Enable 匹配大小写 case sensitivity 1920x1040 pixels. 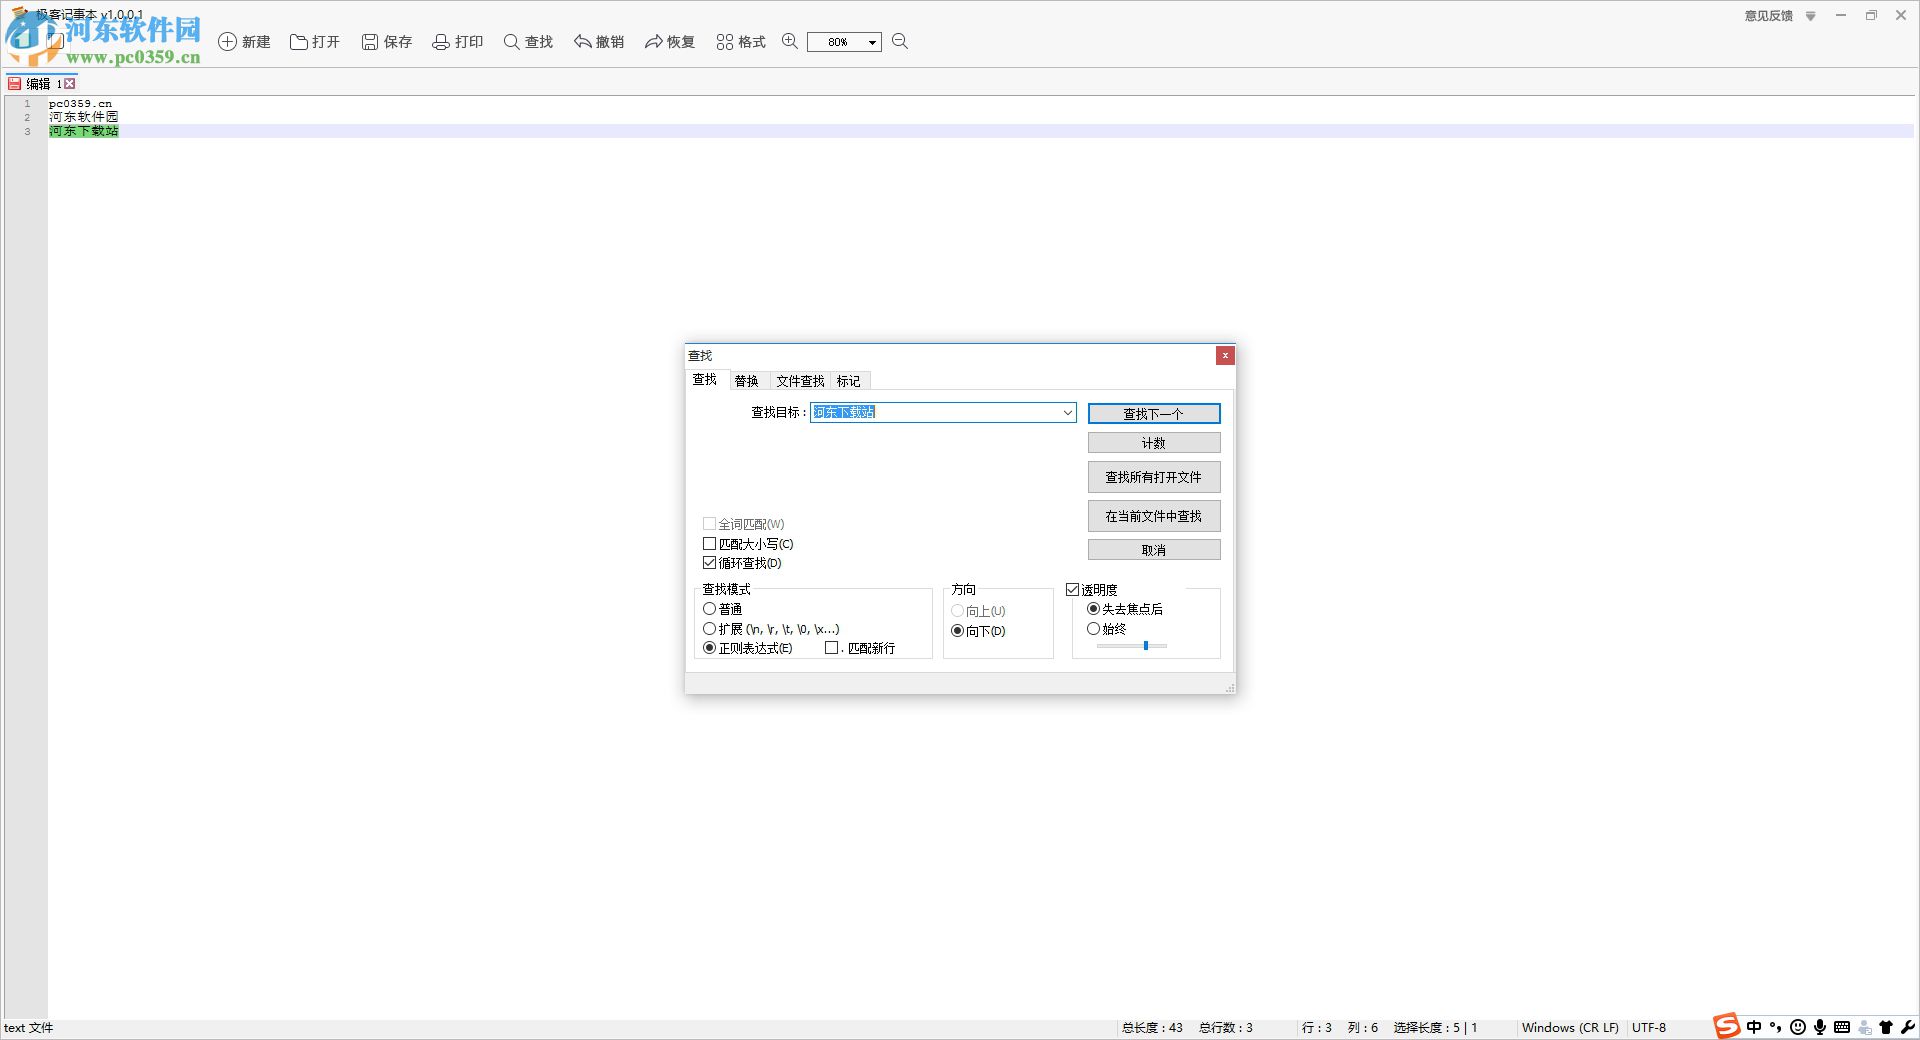coord(709,543)
